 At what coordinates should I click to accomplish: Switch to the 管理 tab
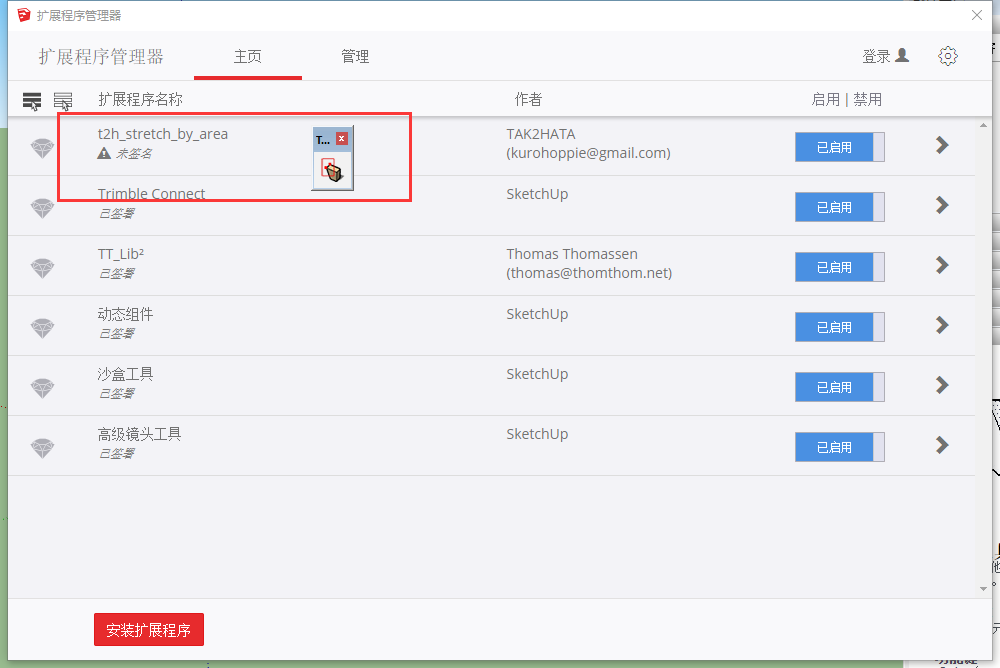[x=355, y=57]
